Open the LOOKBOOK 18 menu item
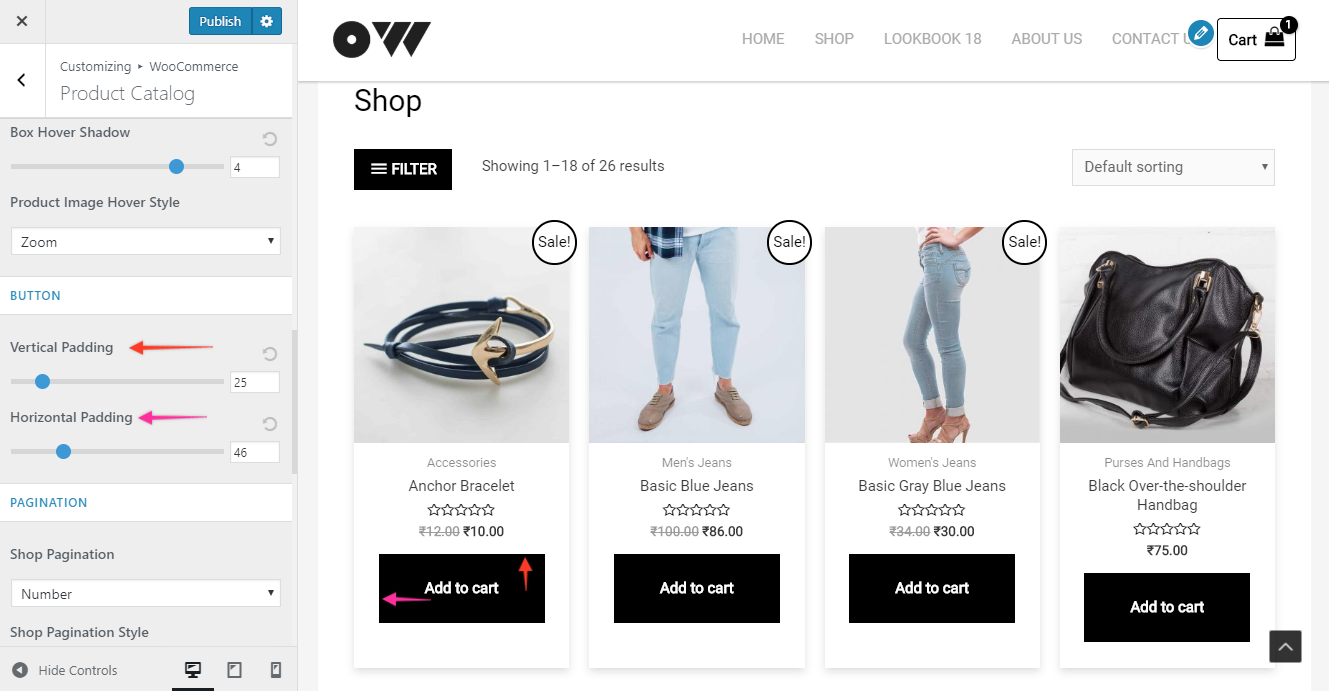The height and width of the screenshot is (691, 1329). [x=932, y=39]
